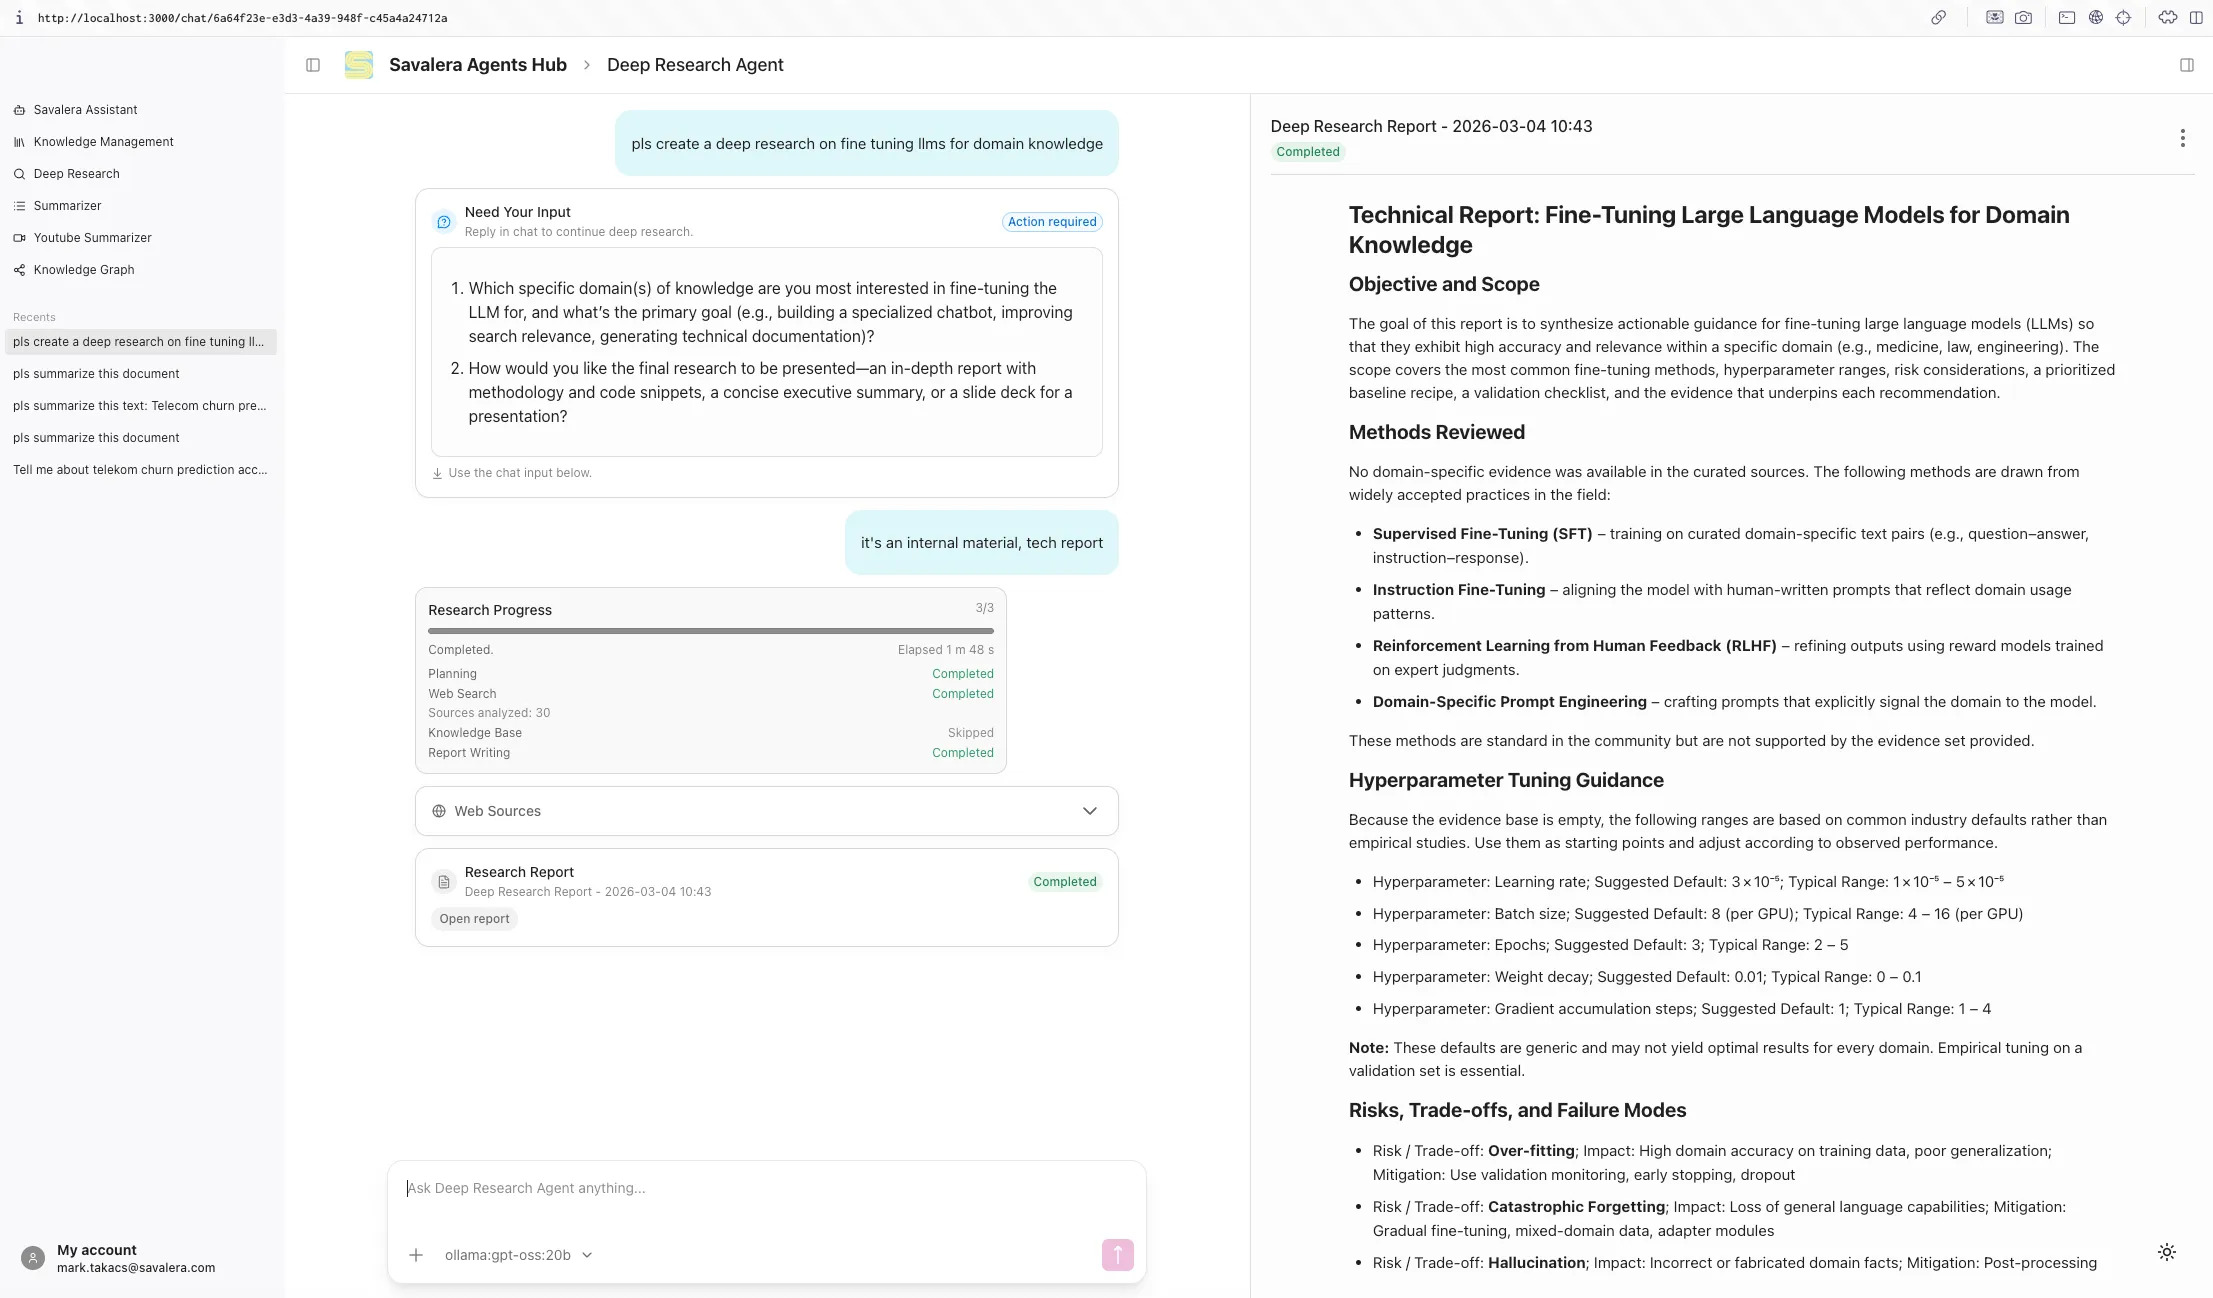Click the Savalera logo icon
The image size is (2213, 1298).
pyautogui.click(x=359, y=65)
